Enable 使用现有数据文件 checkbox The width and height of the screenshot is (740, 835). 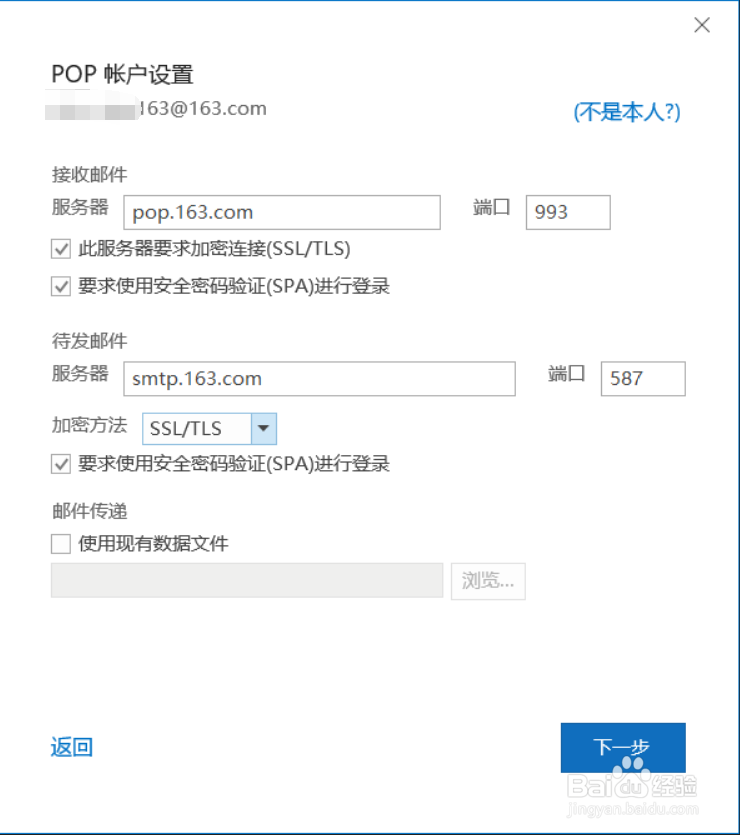point(61,544)
